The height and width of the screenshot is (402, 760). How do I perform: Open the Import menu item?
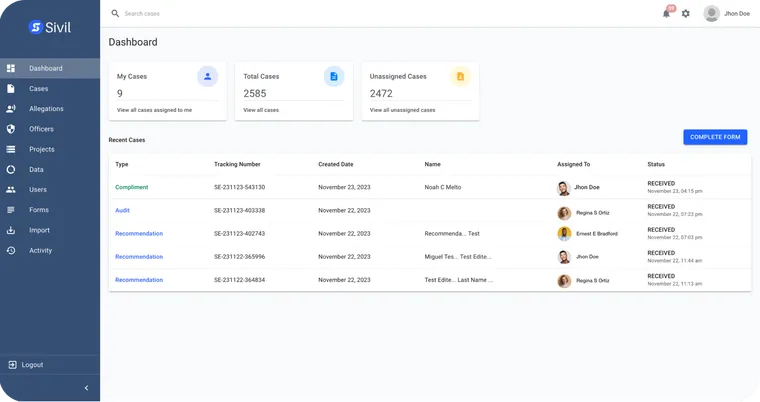tap(50, 230)
